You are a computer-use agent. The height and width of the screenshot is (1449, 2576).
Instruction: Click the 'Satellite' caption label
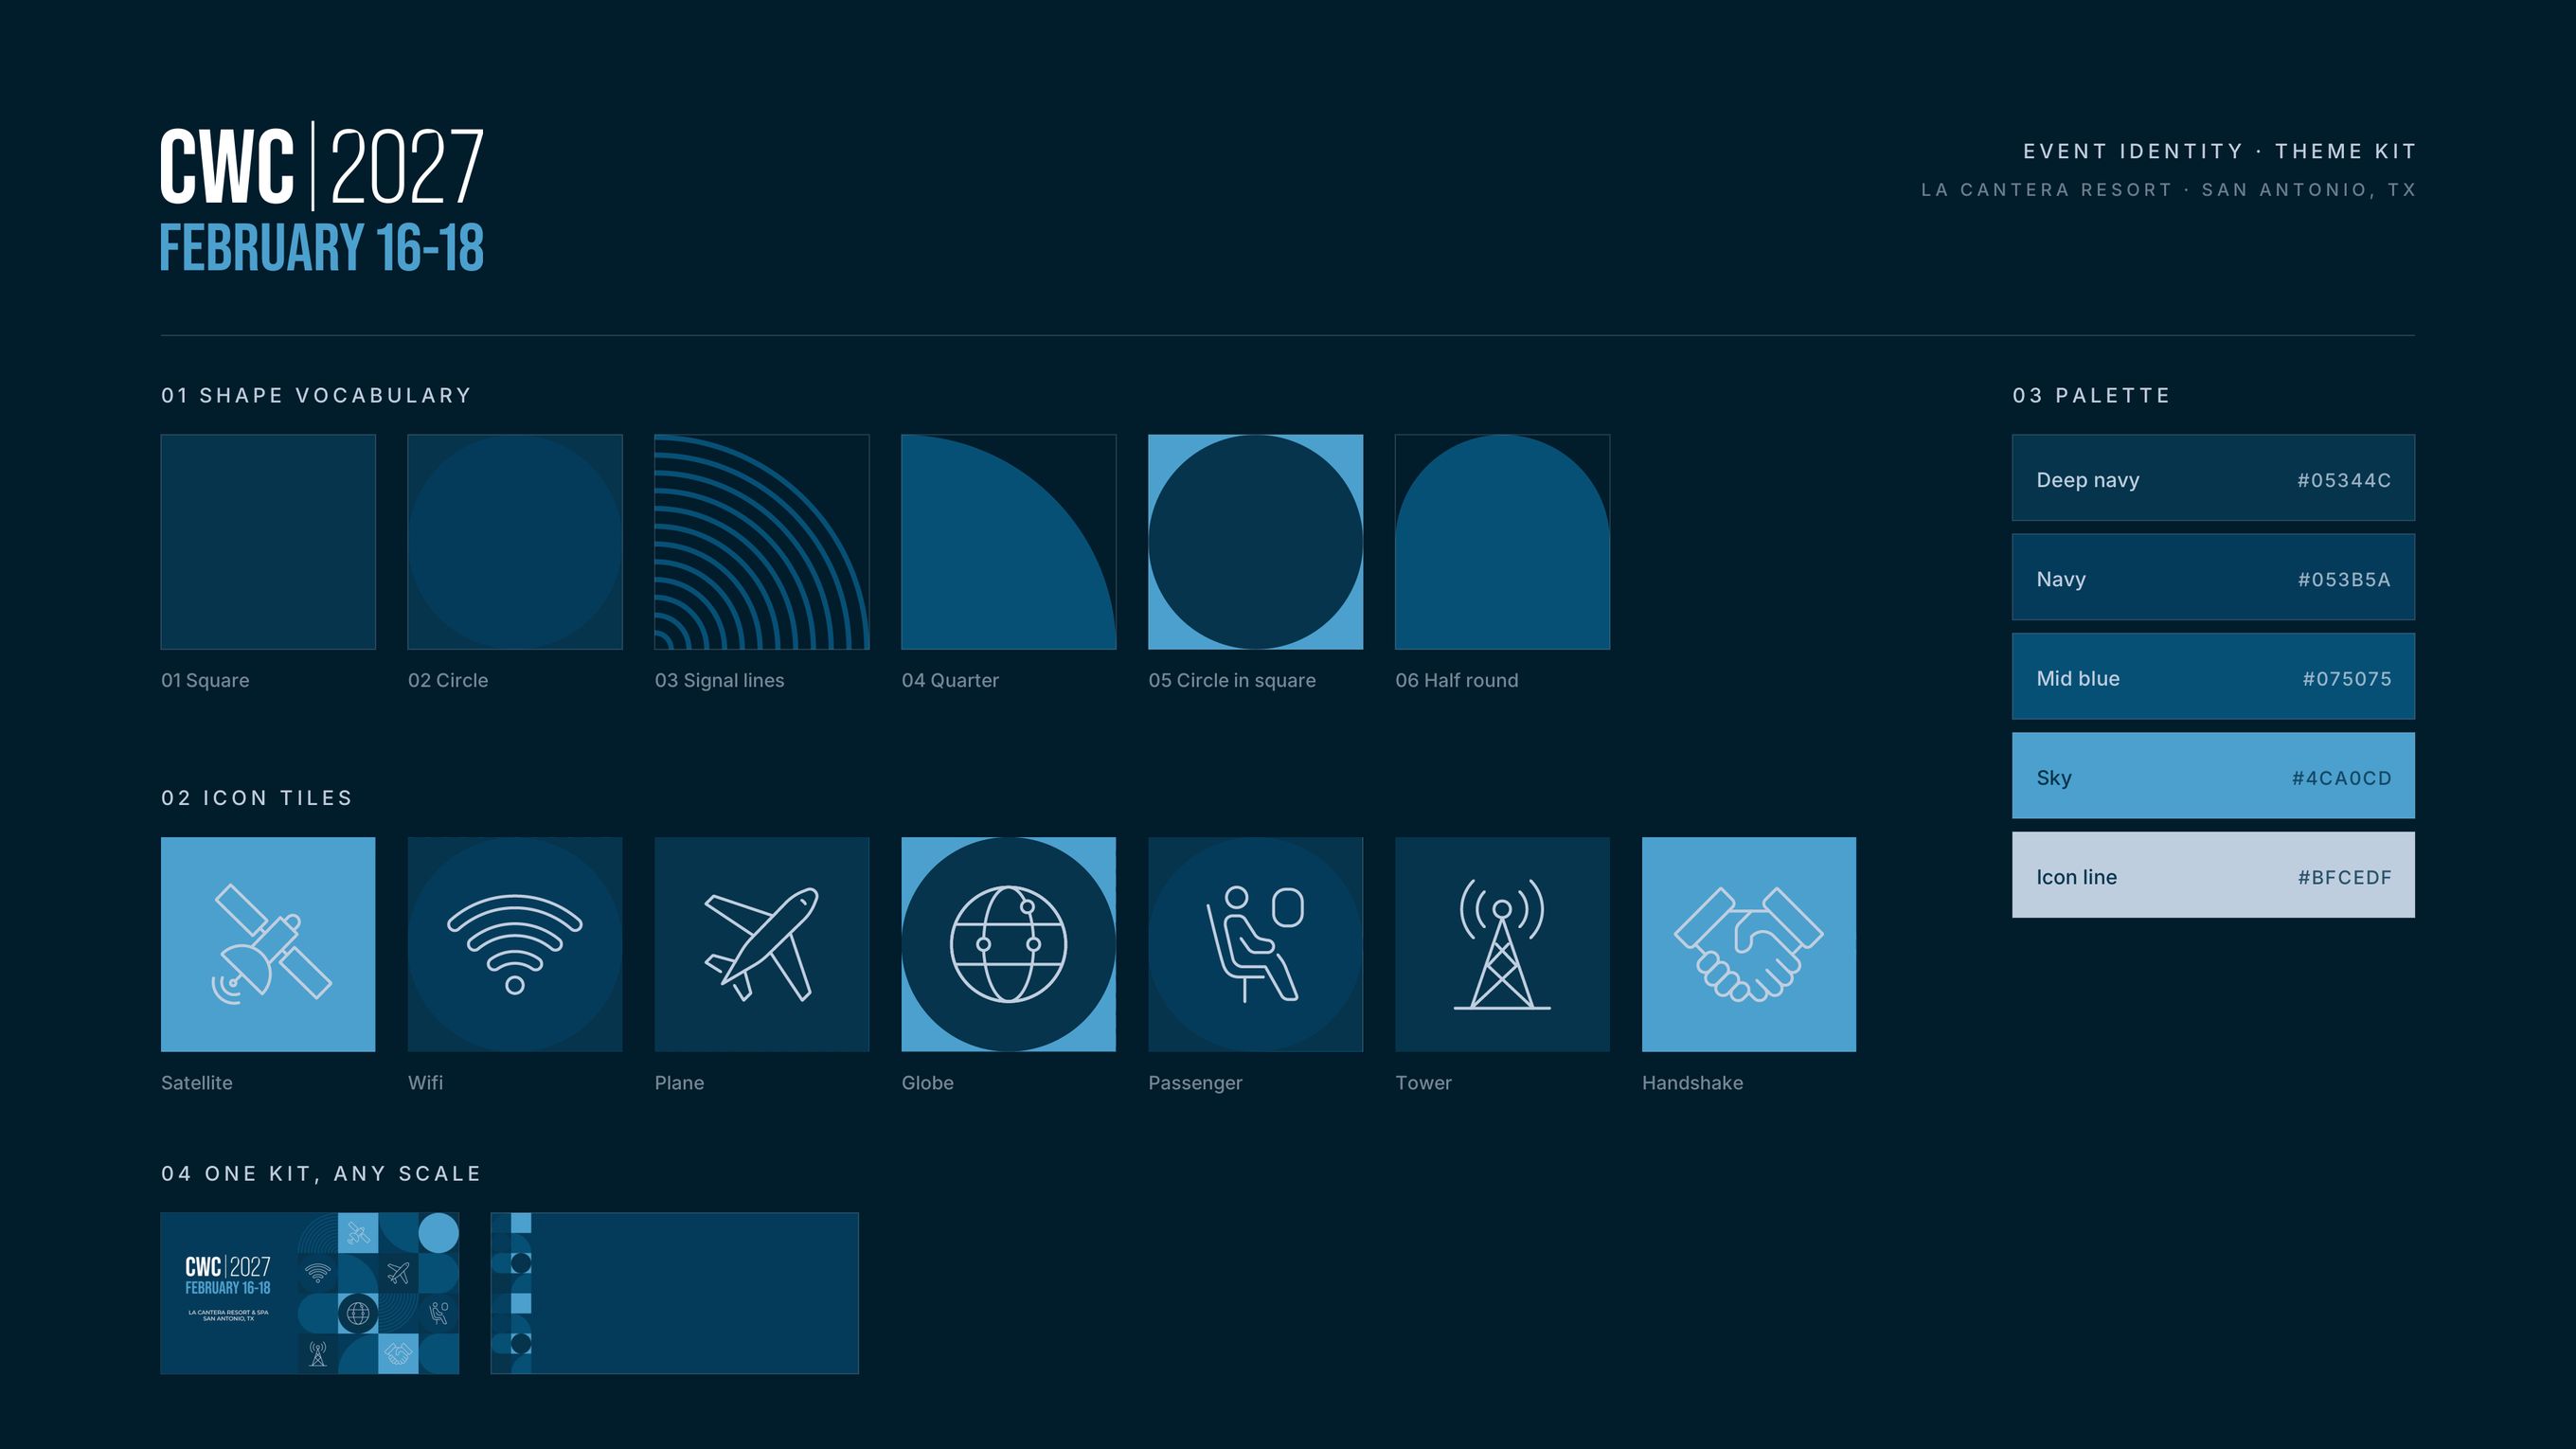coord(196,1083)
